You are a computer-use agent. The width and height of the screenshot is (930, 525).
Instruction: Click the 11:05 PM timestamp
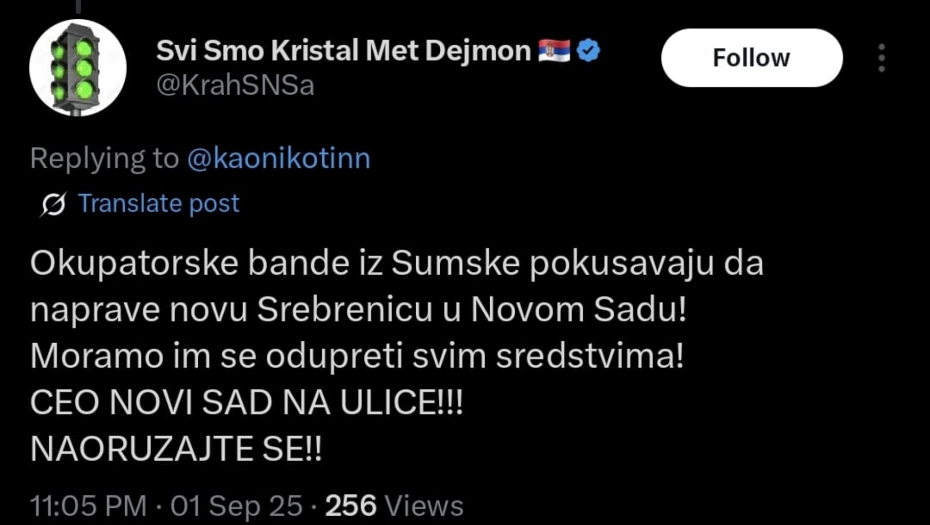pyautogui.click(x=89, y=505)
